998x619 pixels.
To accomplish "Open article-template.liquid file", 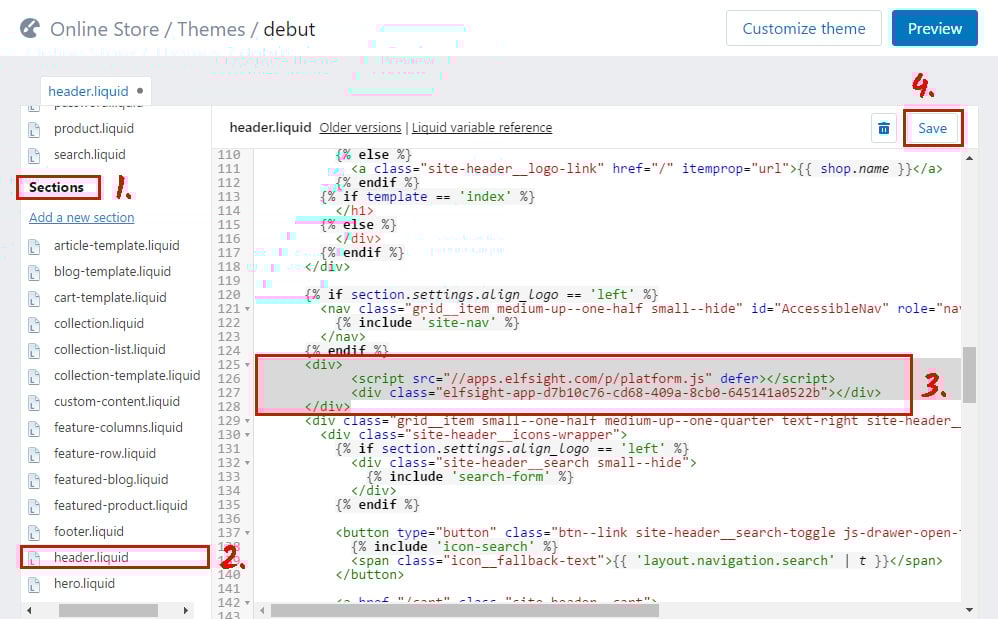I will (x=116, y=246).
